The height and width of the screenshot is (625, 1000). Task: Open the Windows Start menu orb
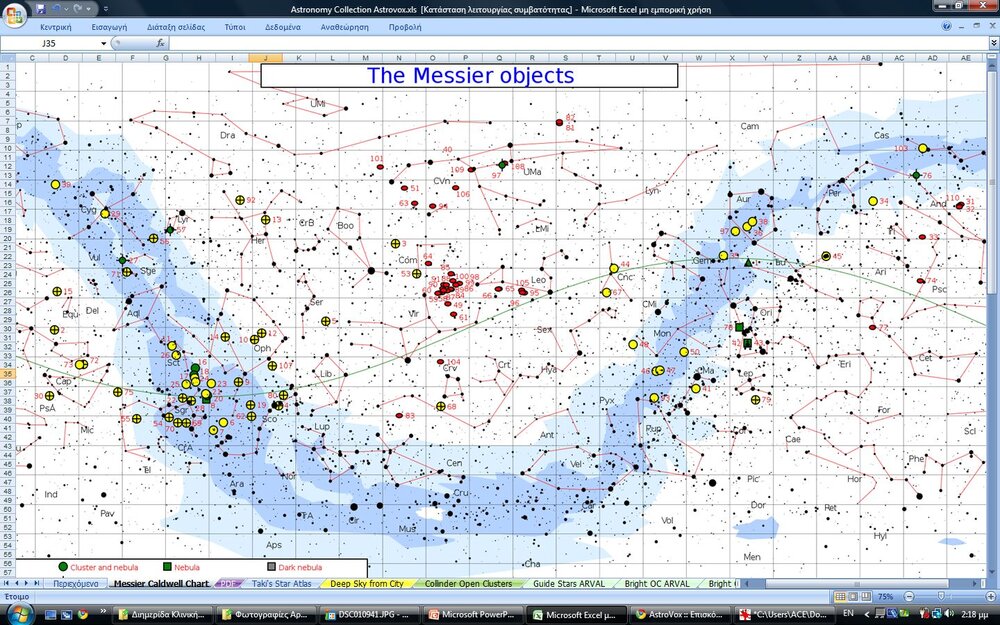point(18,613)
